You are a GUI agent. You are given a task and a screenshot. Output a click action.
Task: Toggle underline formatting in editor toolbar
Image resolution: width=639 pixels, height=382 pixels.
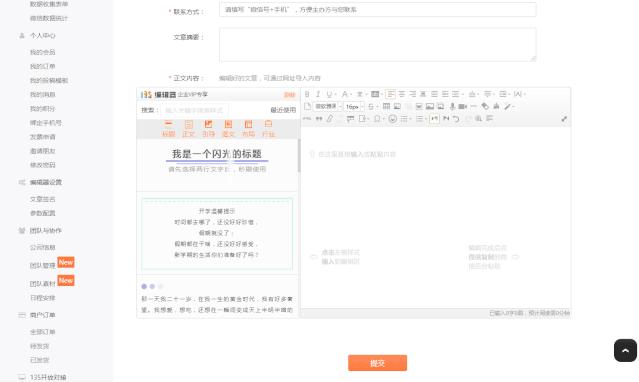pyautogui.click(x=329, y=94)
